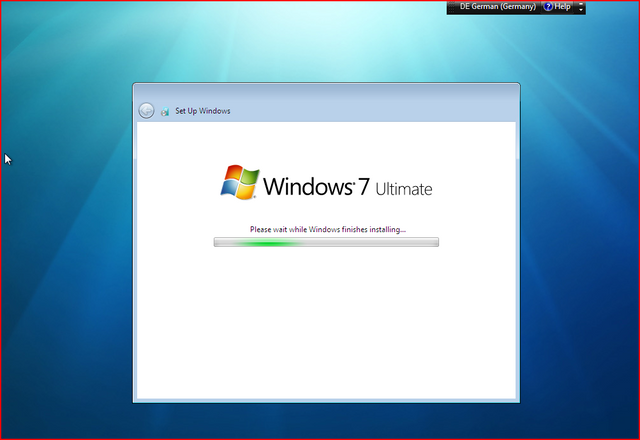
Task: Open the Help question mark icon
Action: point(548,7)
